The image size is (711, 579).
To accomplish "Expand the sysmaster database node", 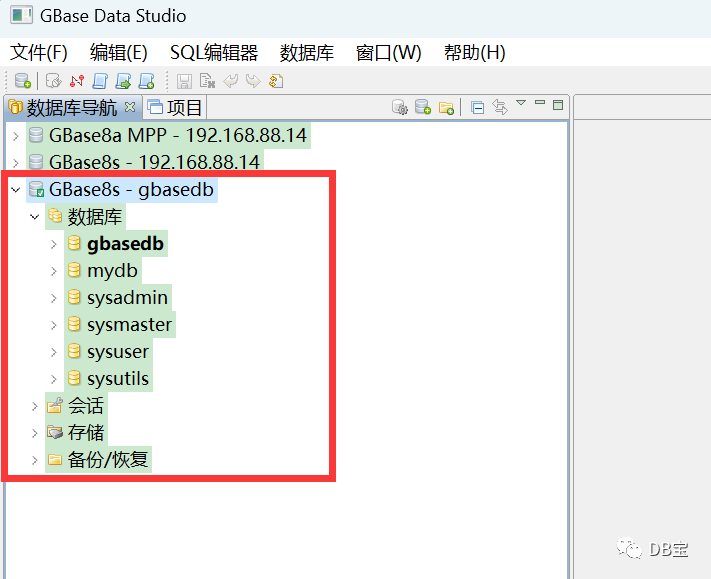I will (54, 325).
